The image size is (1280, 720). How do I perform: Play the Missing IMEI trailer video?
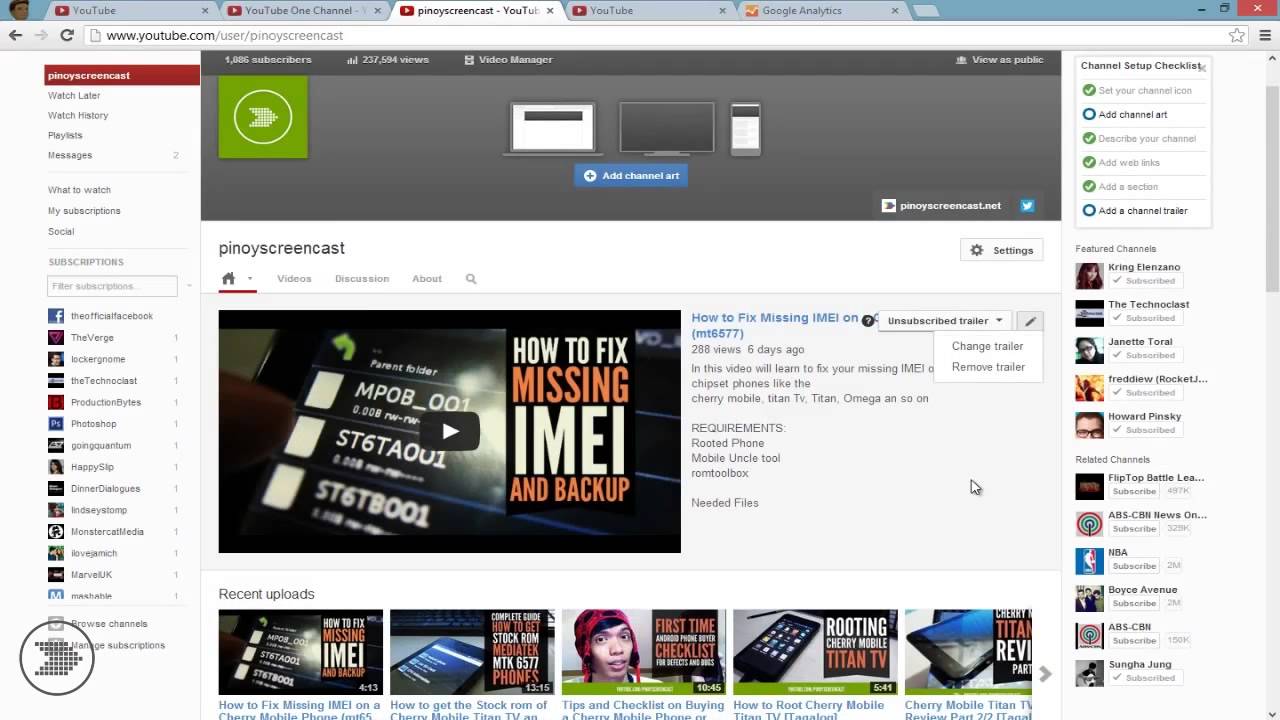click(450, 431)
